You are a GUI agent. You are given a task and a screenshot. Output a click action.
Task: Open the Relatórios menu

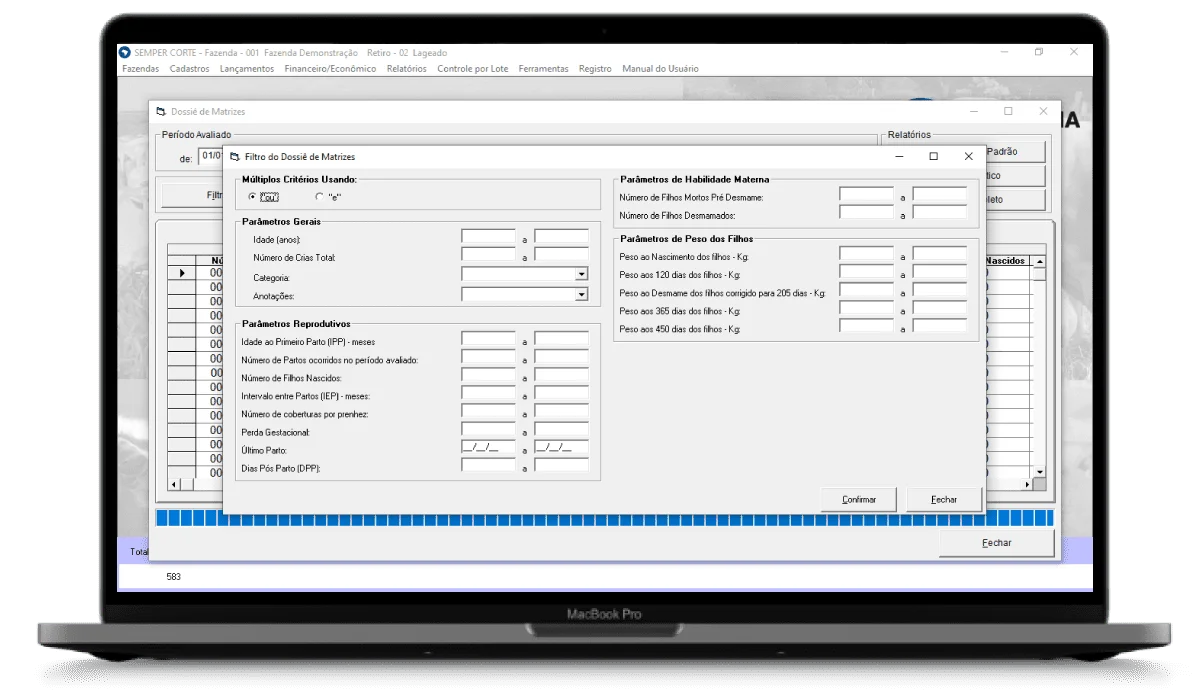pos(406,69)
